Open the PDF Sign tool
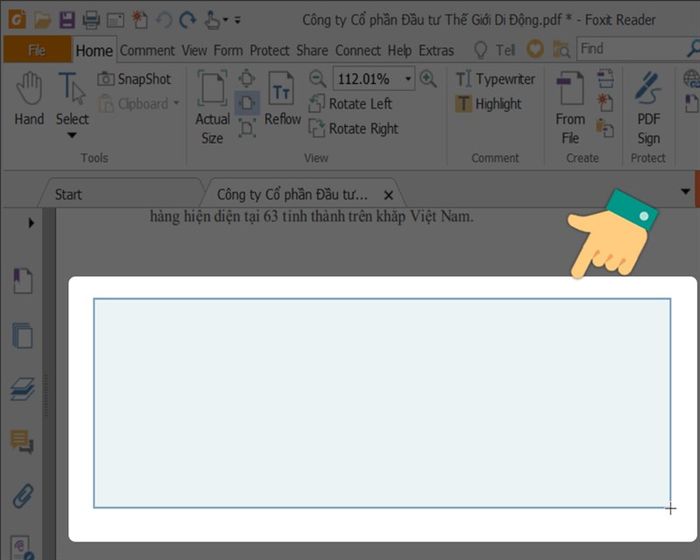Viewport: 700px width, 560px height. [649, 108]
